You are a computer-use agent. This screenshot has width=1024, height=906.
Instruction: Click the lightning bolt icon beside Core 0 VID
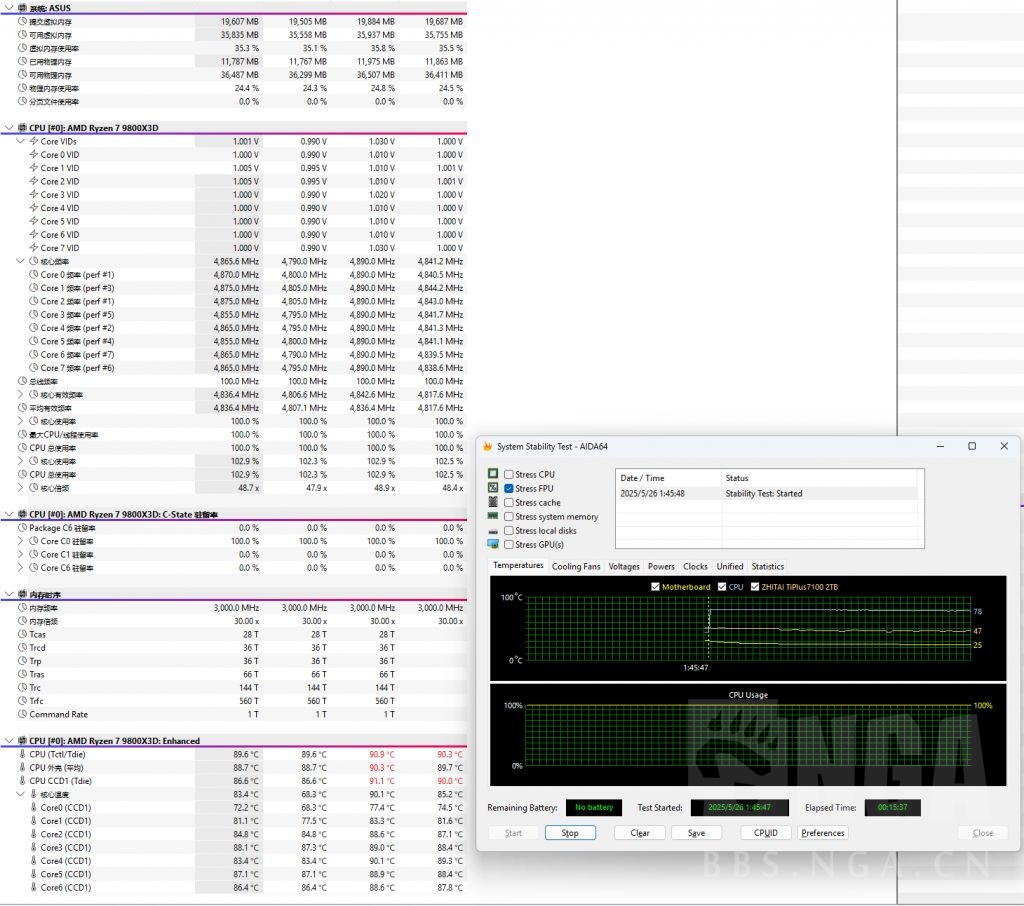click(34, 155)
